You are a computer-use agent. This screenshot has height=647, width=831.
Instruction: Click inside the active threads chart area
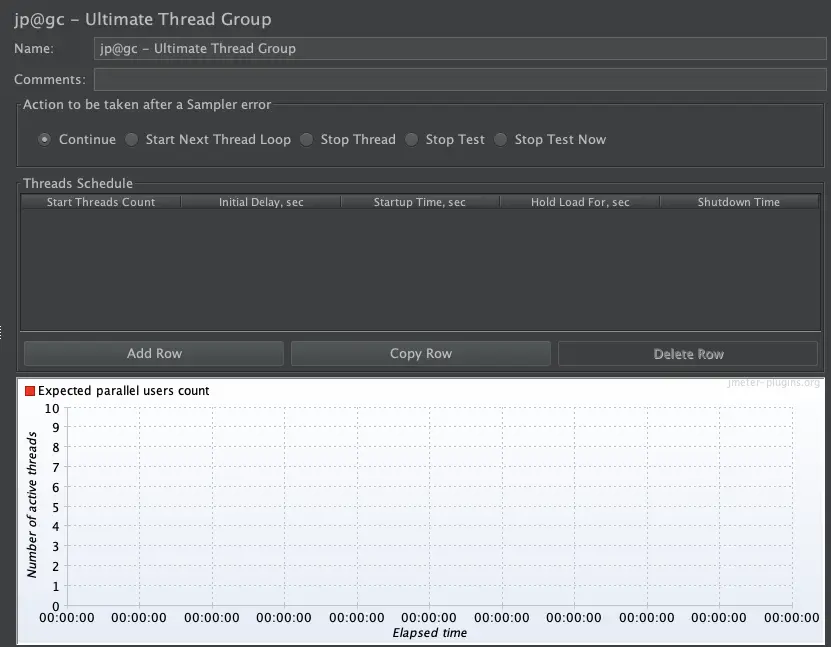[x=430, y=507]
